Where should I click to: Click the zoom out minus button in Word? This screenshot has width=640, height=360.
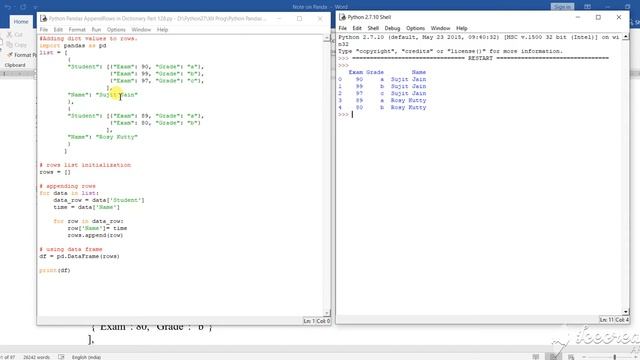point(584,357)
